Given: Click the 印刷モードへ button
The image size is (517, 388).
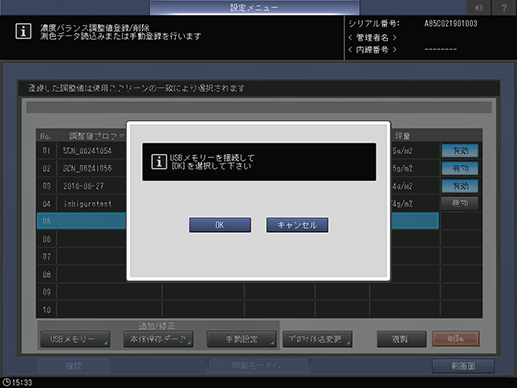Looking at the screenshot, I should [x=258, y=366].
